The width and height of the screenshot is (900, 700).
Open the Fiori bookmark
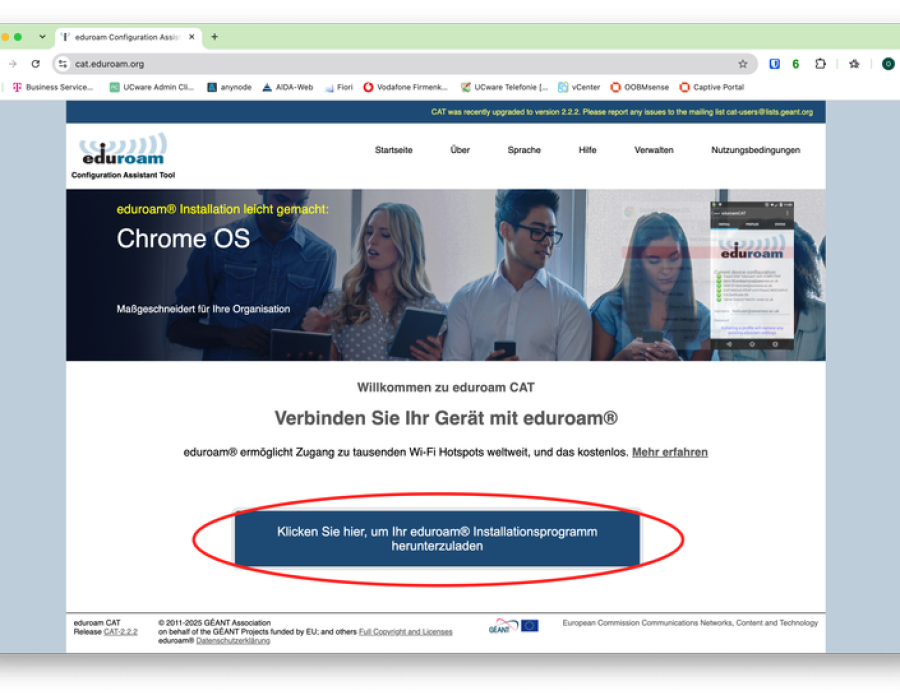pyautogui.click(x=339, y=87)
